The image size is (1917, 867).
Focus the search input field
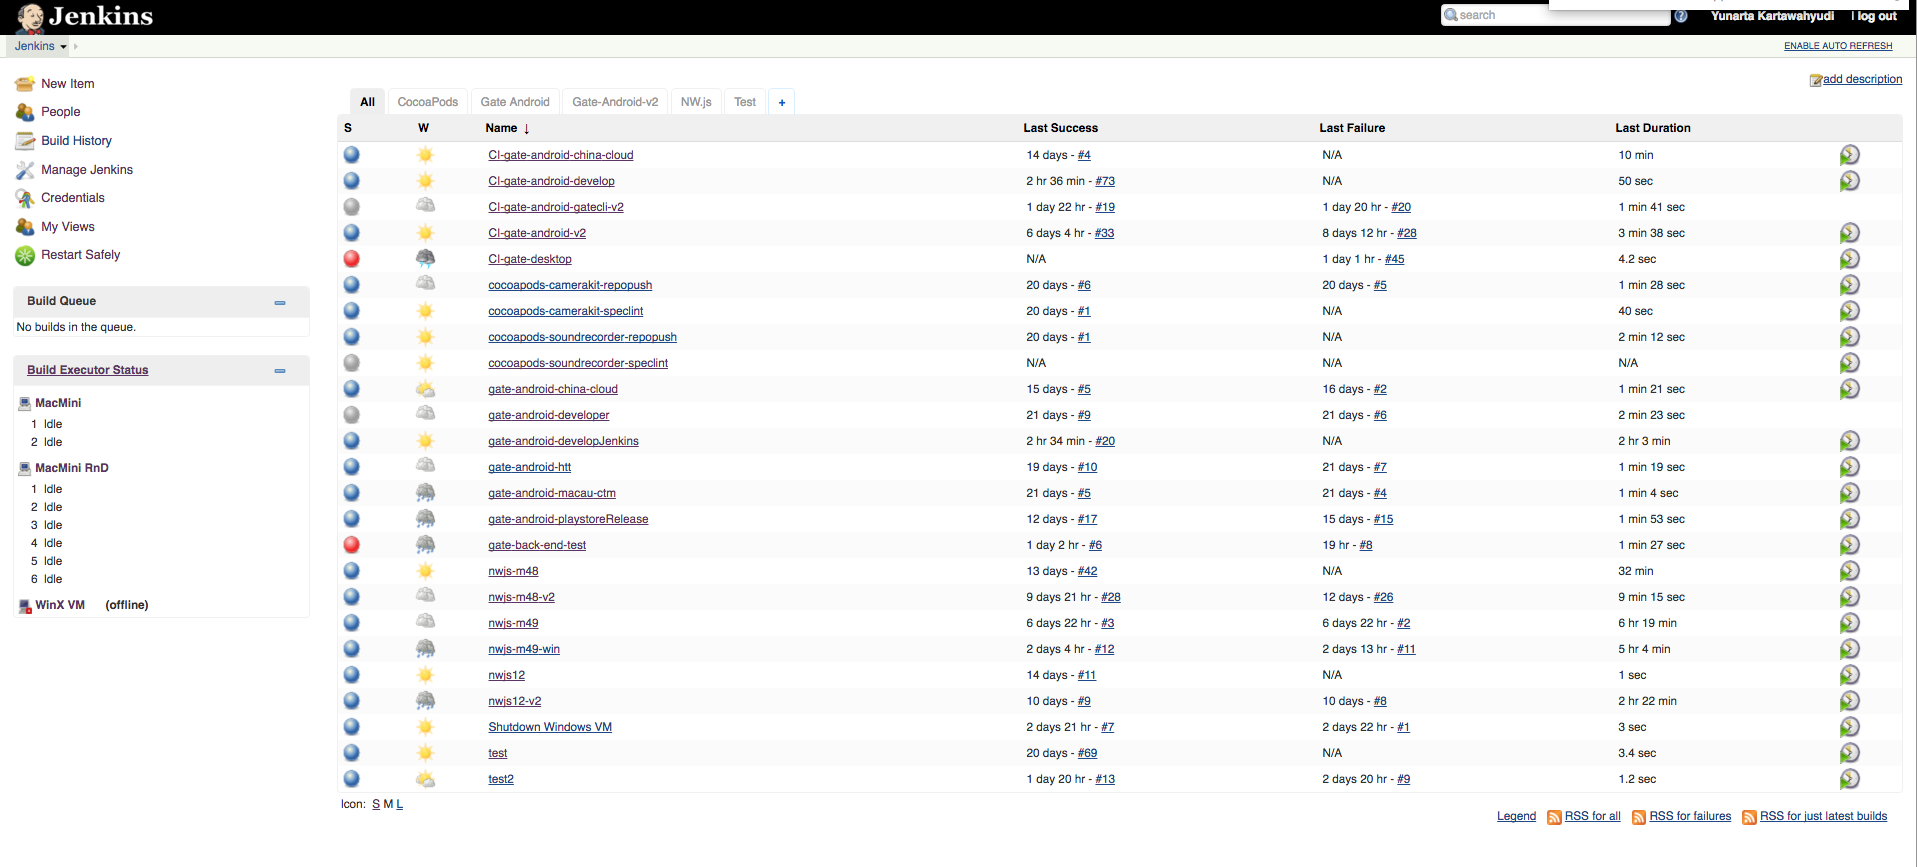[x=1555, y=15]
